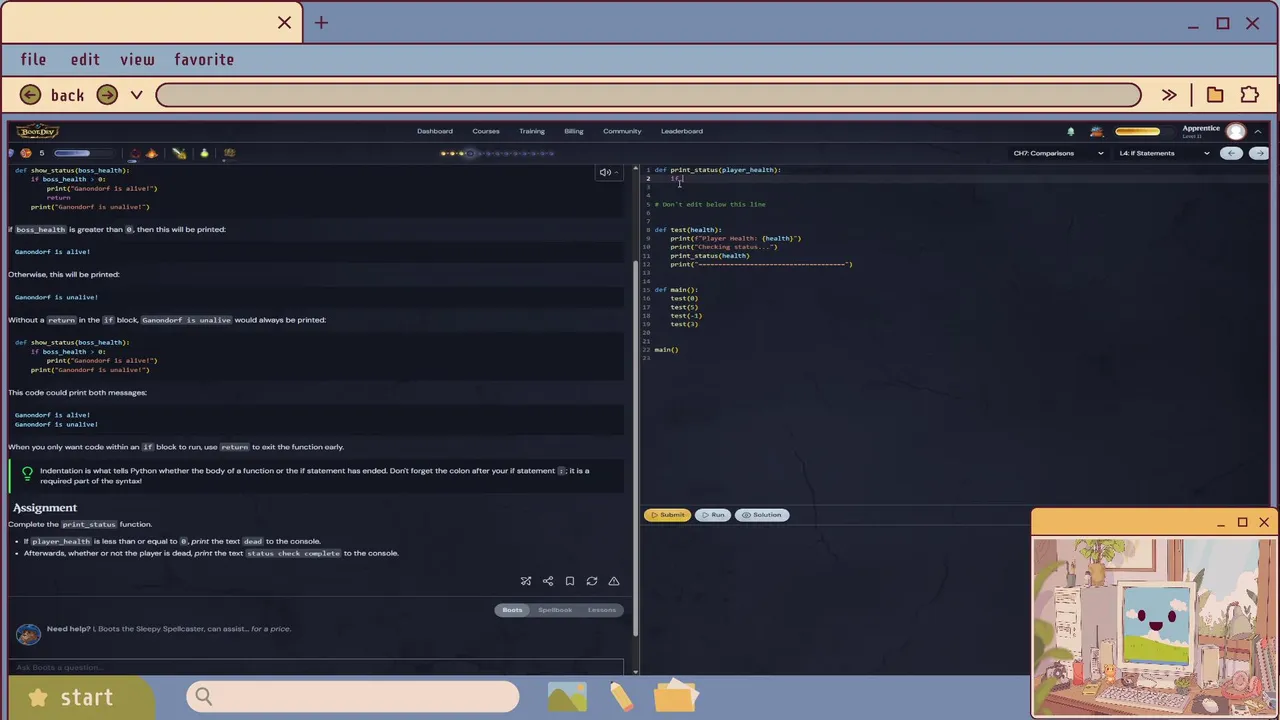This screenshot has width=1280, height=720.
Task: Open the CH7: Comparisons chapter dropdown
Action: (1058, 153)
